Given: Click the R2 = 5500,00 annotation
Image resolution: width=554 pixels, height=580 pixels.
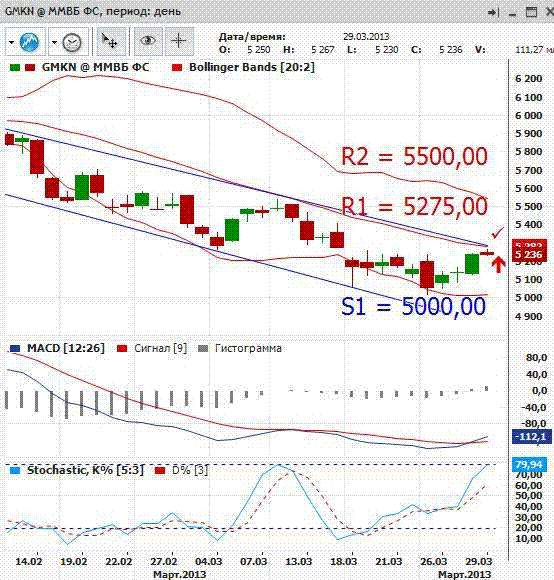Looking at the screenshot, I should pos(414,156).
